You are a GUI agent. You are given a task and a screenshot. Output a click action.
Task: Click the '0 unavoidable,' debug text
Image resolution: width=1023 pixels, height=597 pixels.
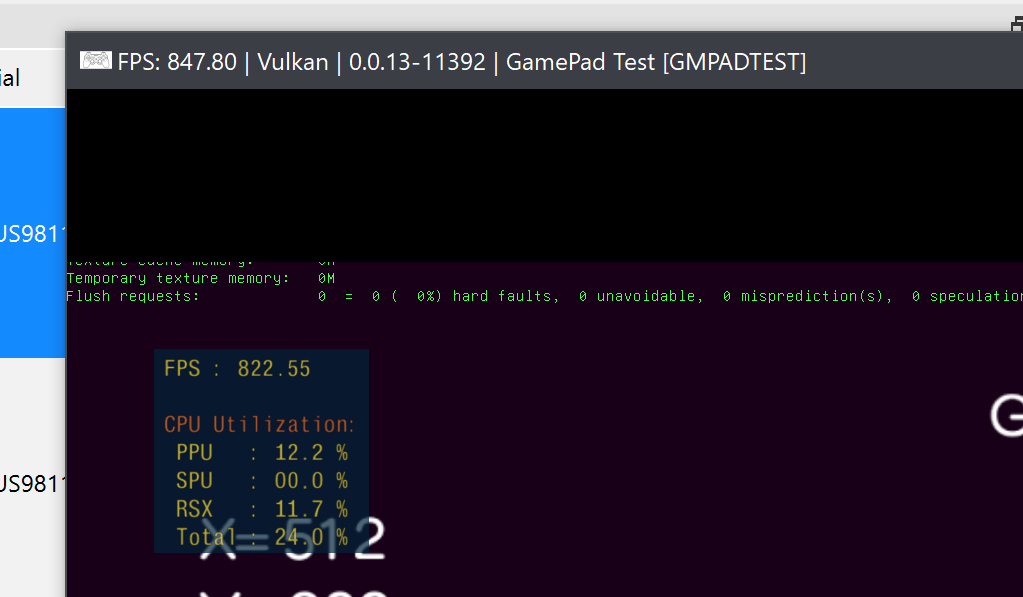641,296
